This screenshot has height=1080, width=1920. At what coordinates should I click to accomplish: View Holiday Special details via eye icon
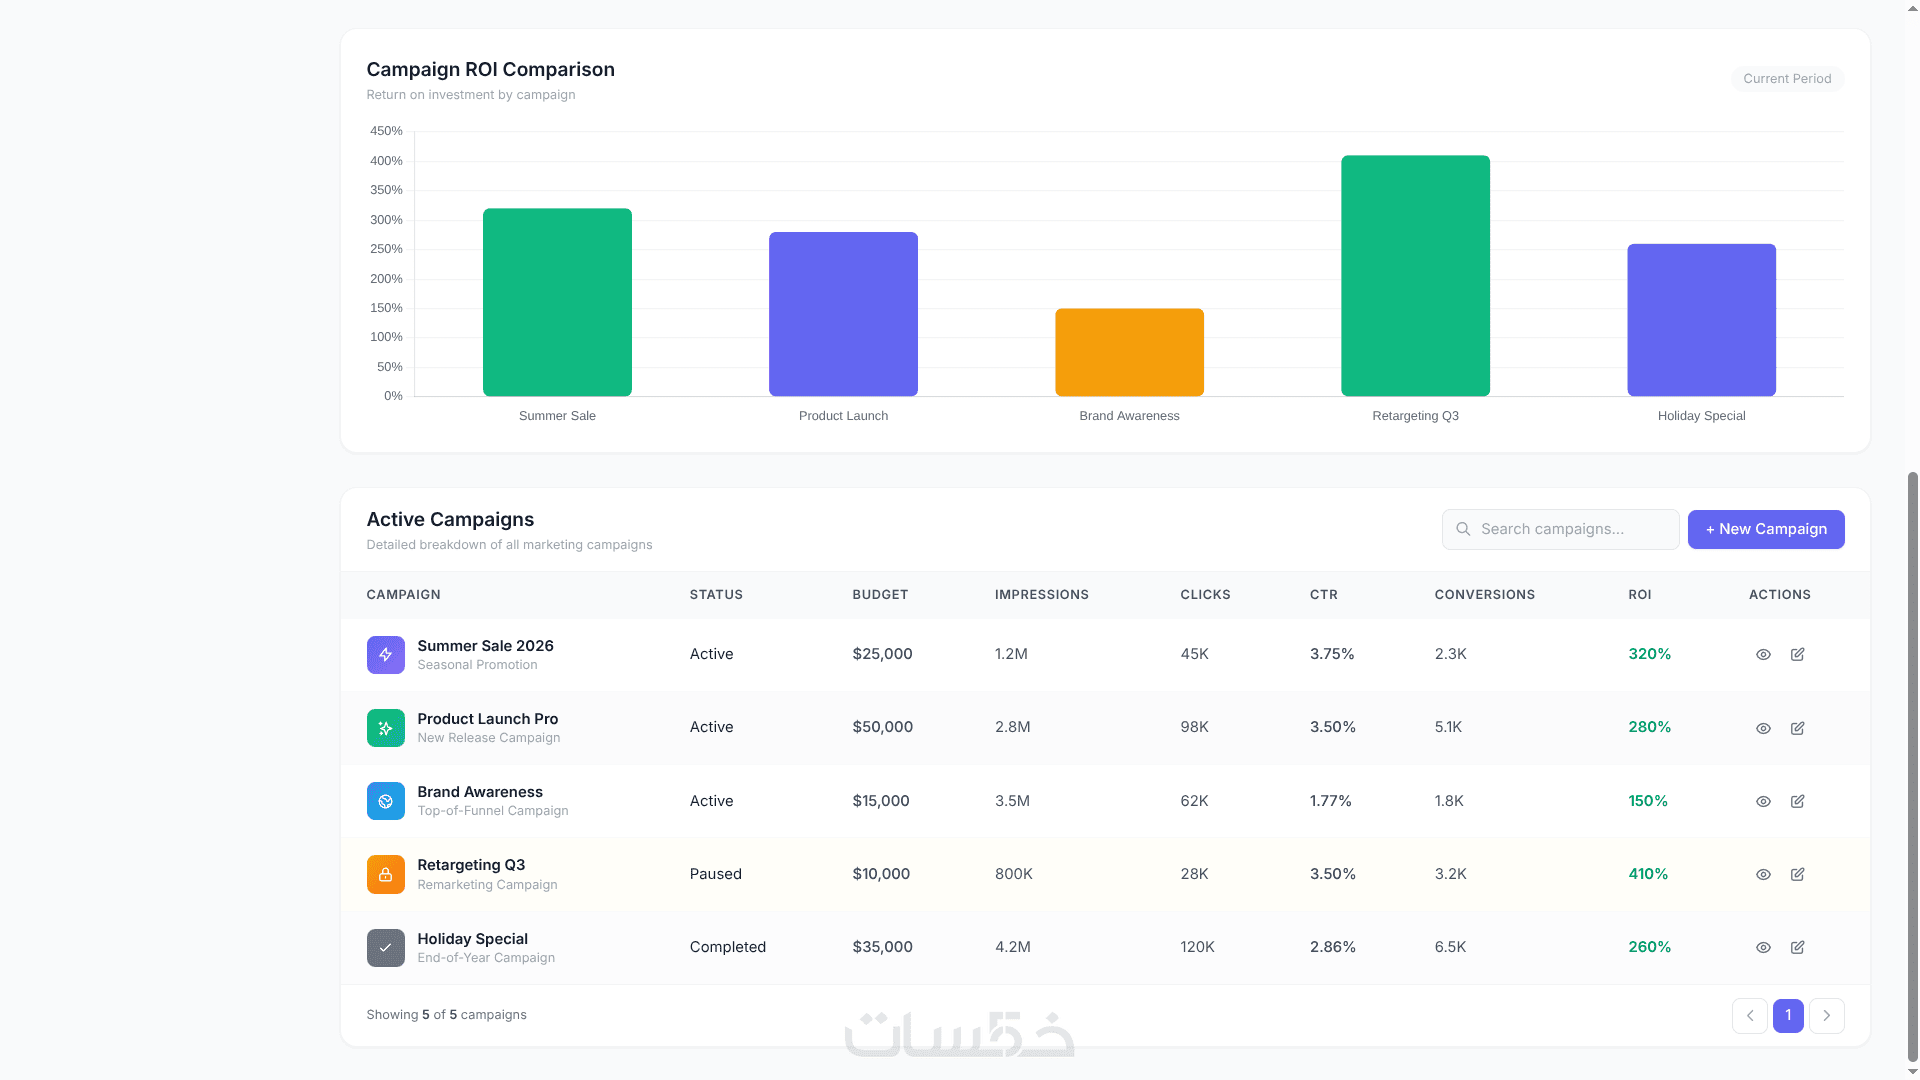click(x=1763, y=947)
